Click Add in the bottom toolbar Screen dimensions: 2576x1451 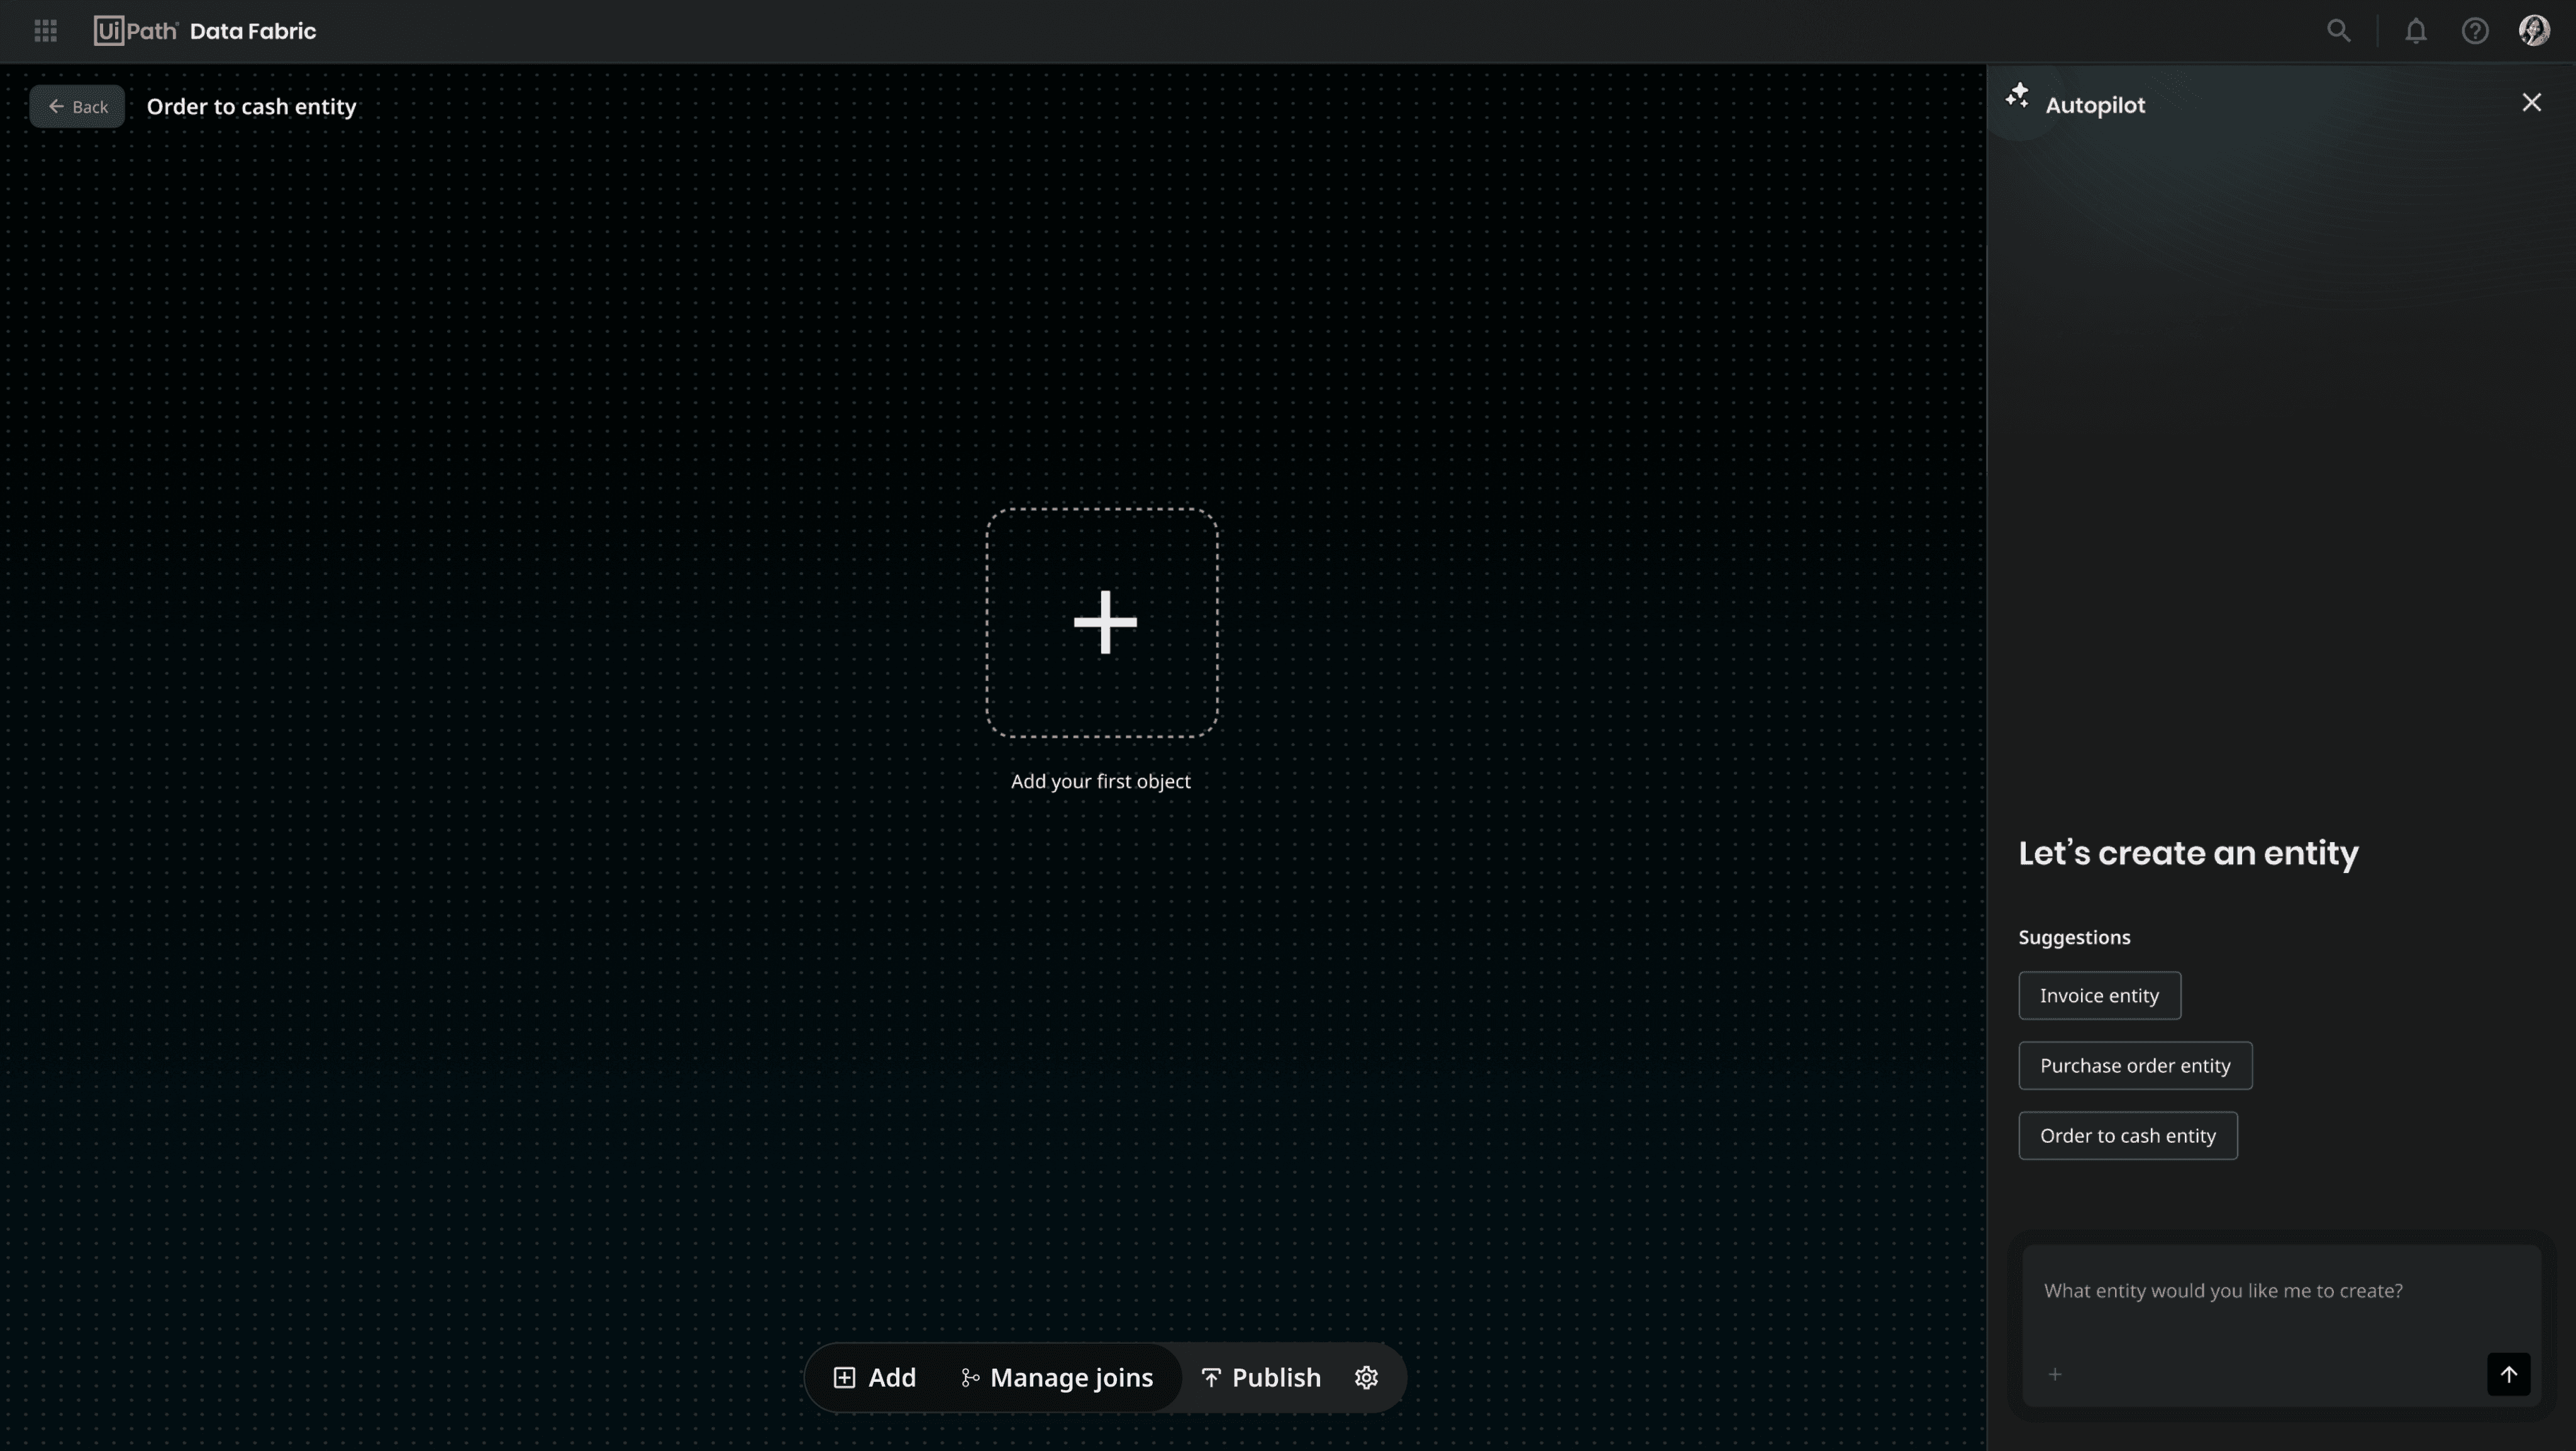tap(875, 1378)
